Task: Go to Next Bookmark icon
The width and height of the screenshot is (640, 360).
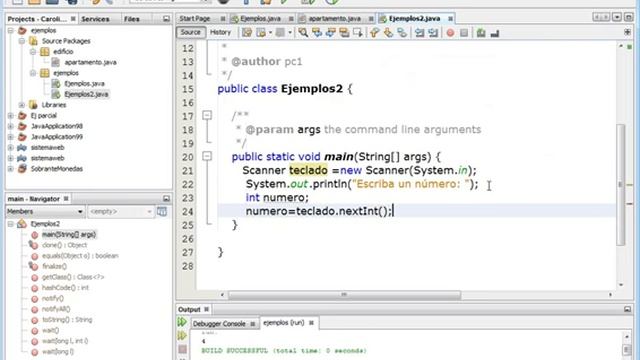Action: (388, 33)
